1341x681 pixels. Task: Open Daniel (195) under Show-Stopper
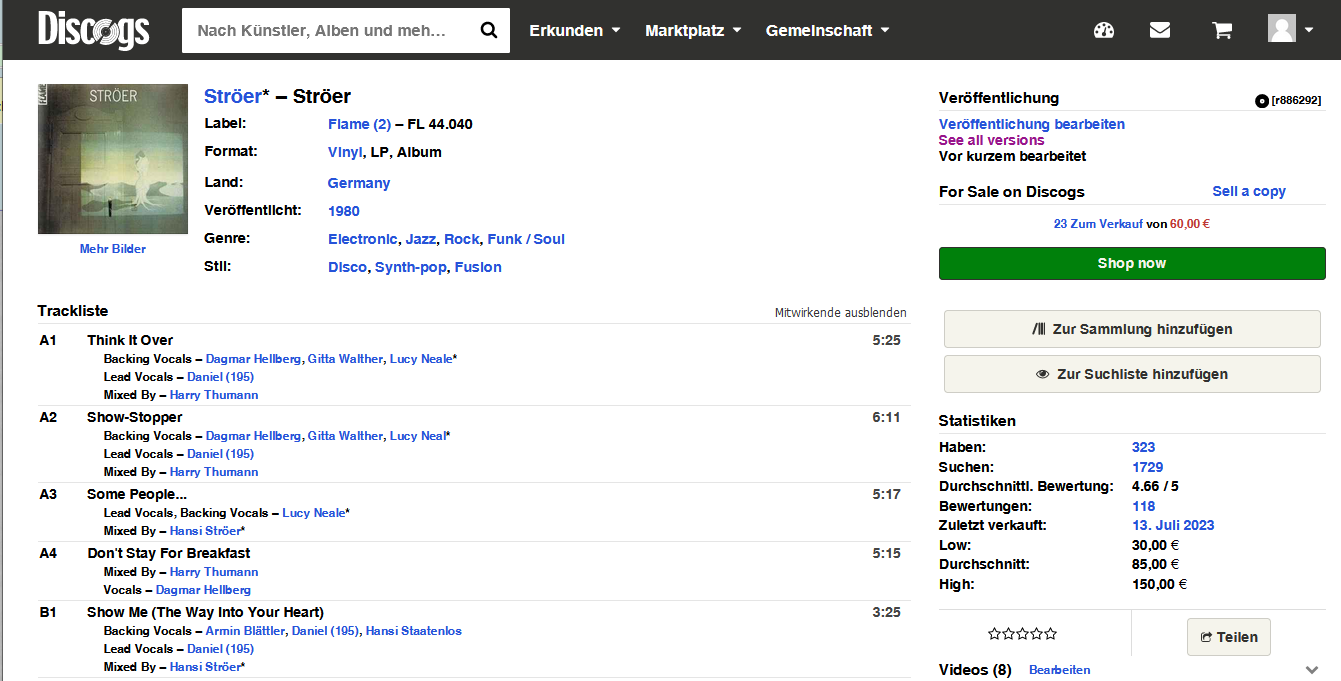click(220, 454)
